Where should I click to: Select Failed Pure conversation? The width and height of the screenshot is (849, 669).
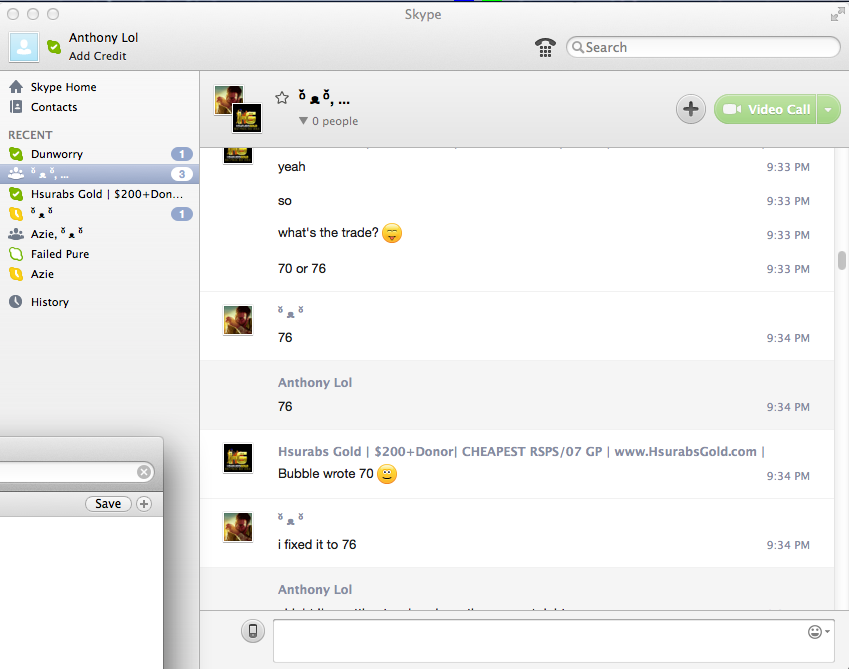100,254
